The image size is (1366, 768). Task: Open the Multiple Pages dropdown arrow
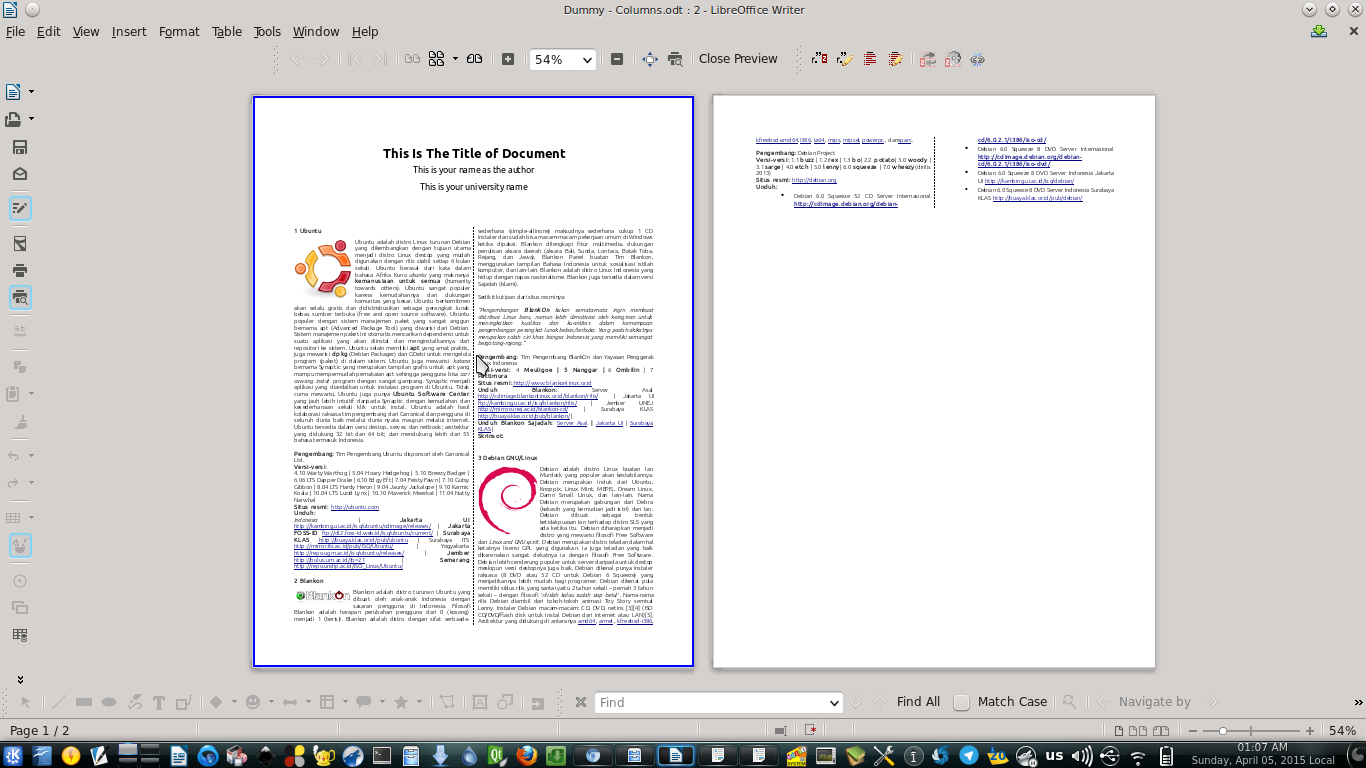click(454, 59)
